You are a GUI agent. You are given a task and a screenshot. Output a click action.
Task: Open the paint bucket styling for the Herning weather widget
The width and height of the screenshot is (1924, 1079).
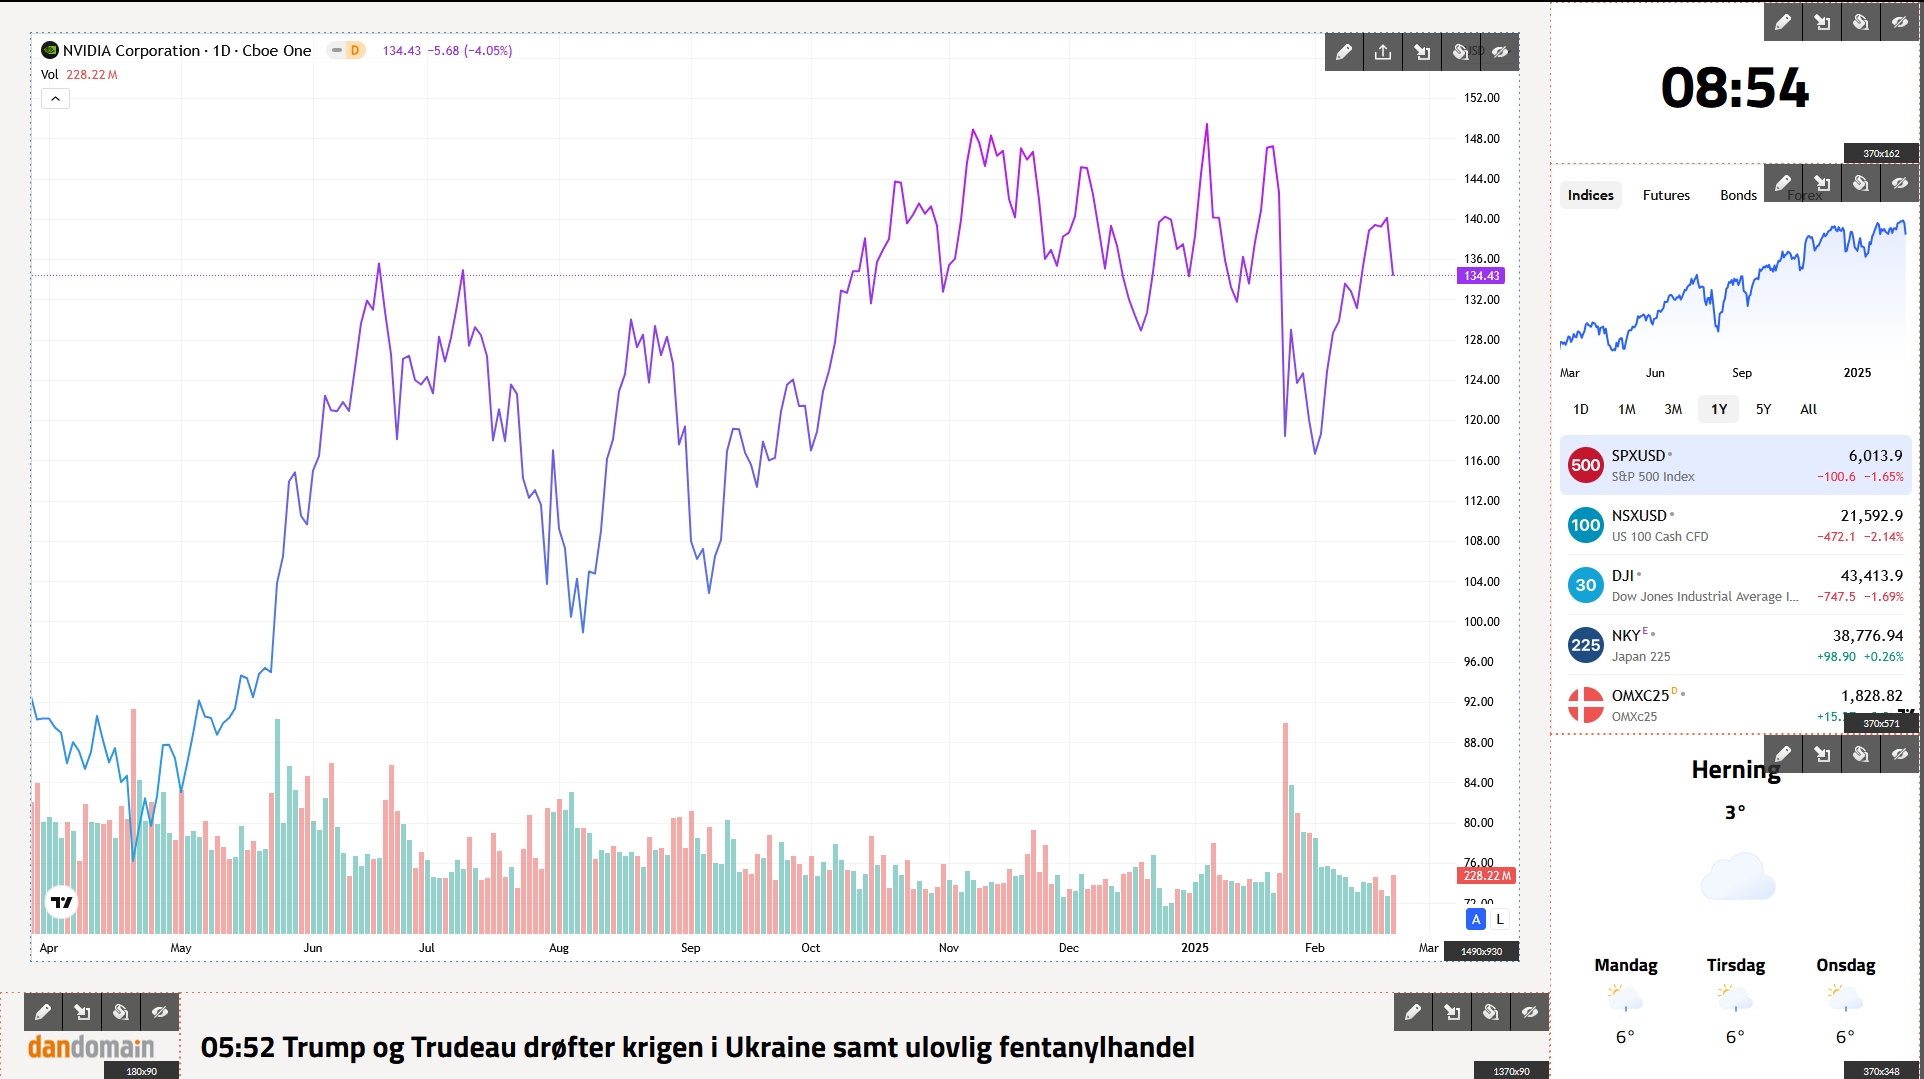click(x=1861, y=754)
